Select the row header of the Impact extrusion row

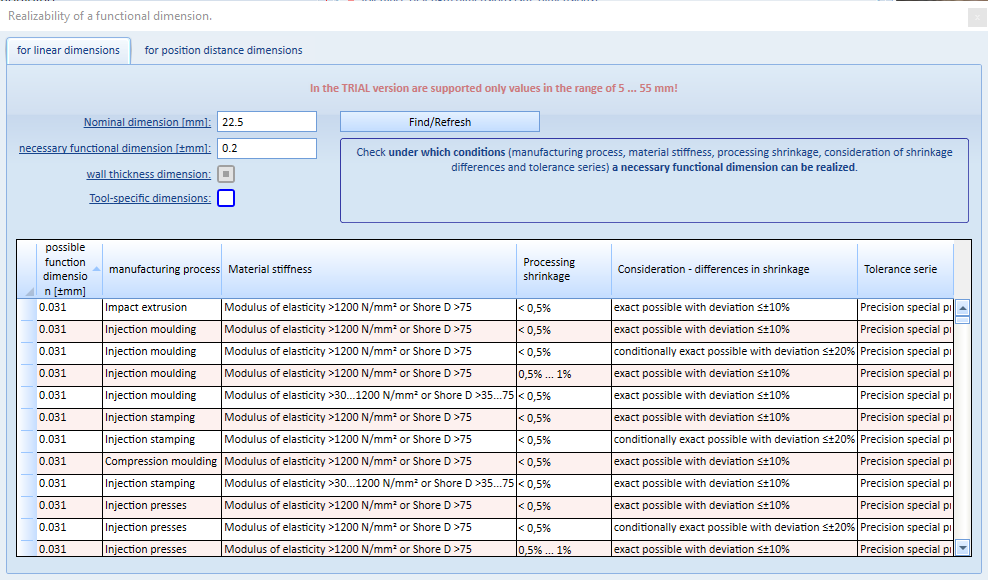coord(27,309)
